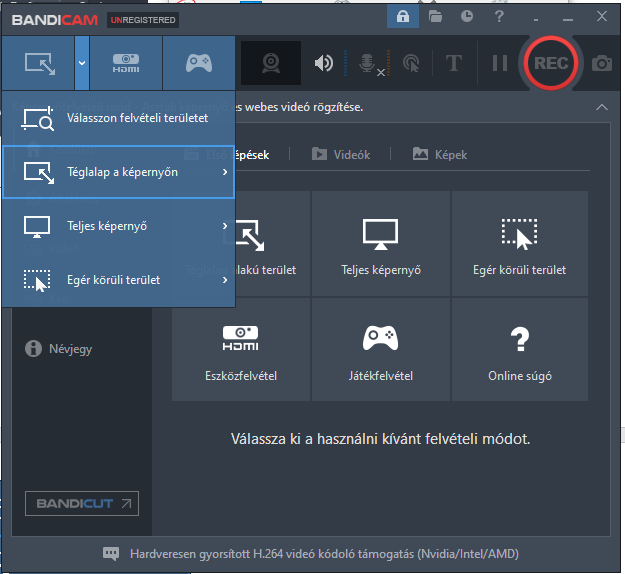Collapse the mode description panel chevron
The width and height of the screenshot is (625, 574).
point(602,107)
